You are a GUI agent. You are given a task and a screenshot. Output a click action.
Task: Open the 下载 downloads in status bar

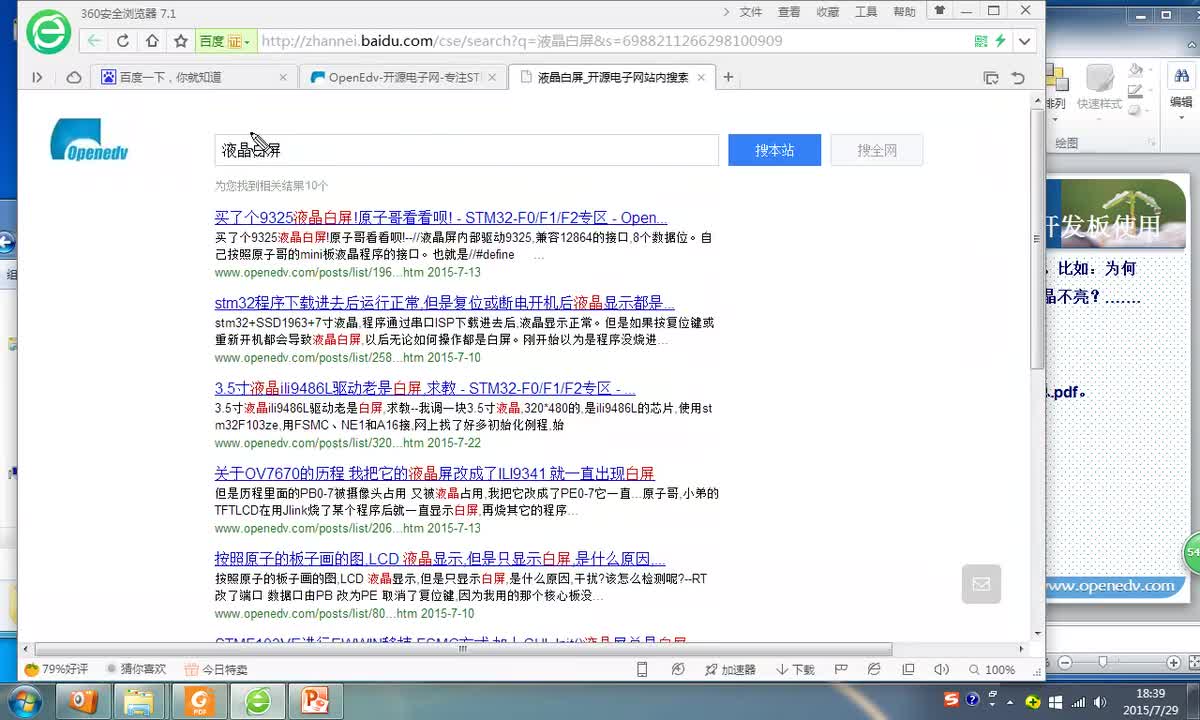[796, 669]
